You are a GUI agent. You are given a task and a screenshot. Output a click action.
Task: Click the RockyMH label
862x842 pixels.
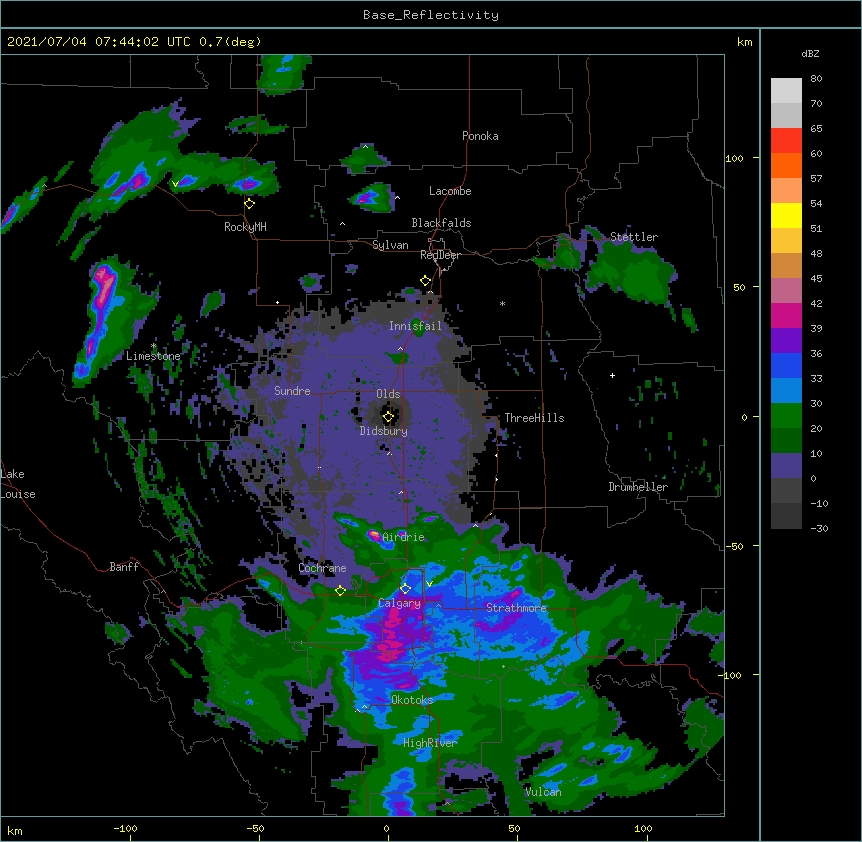245,227
